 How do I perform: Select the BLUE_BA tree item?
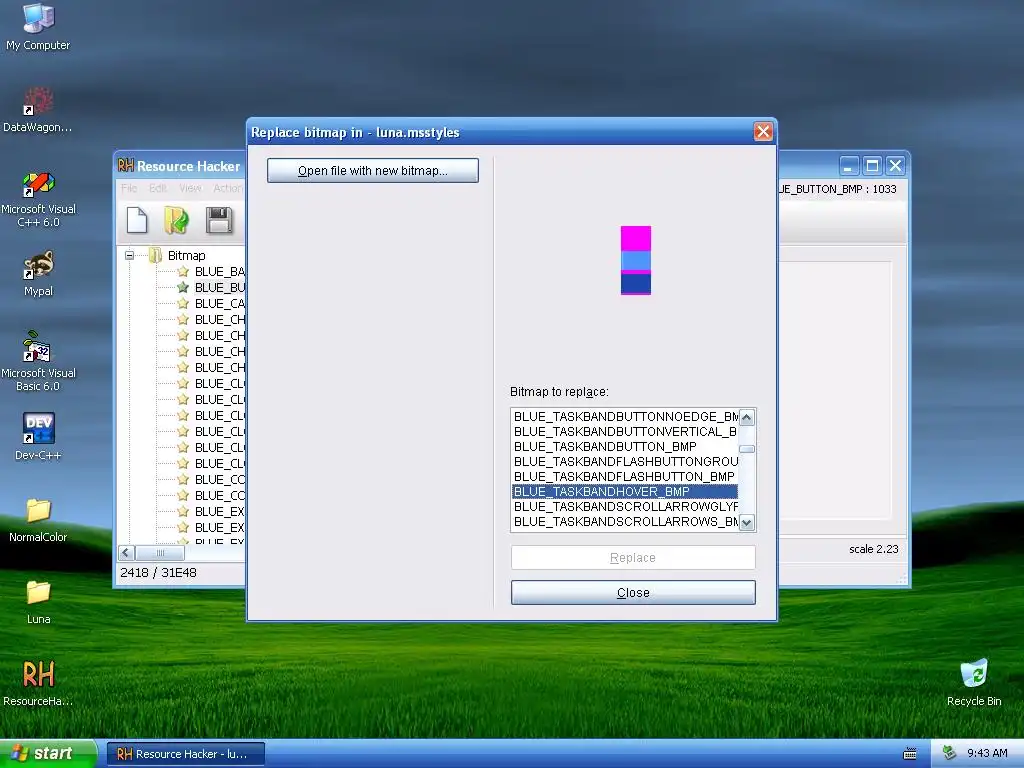tap(219, 272)
